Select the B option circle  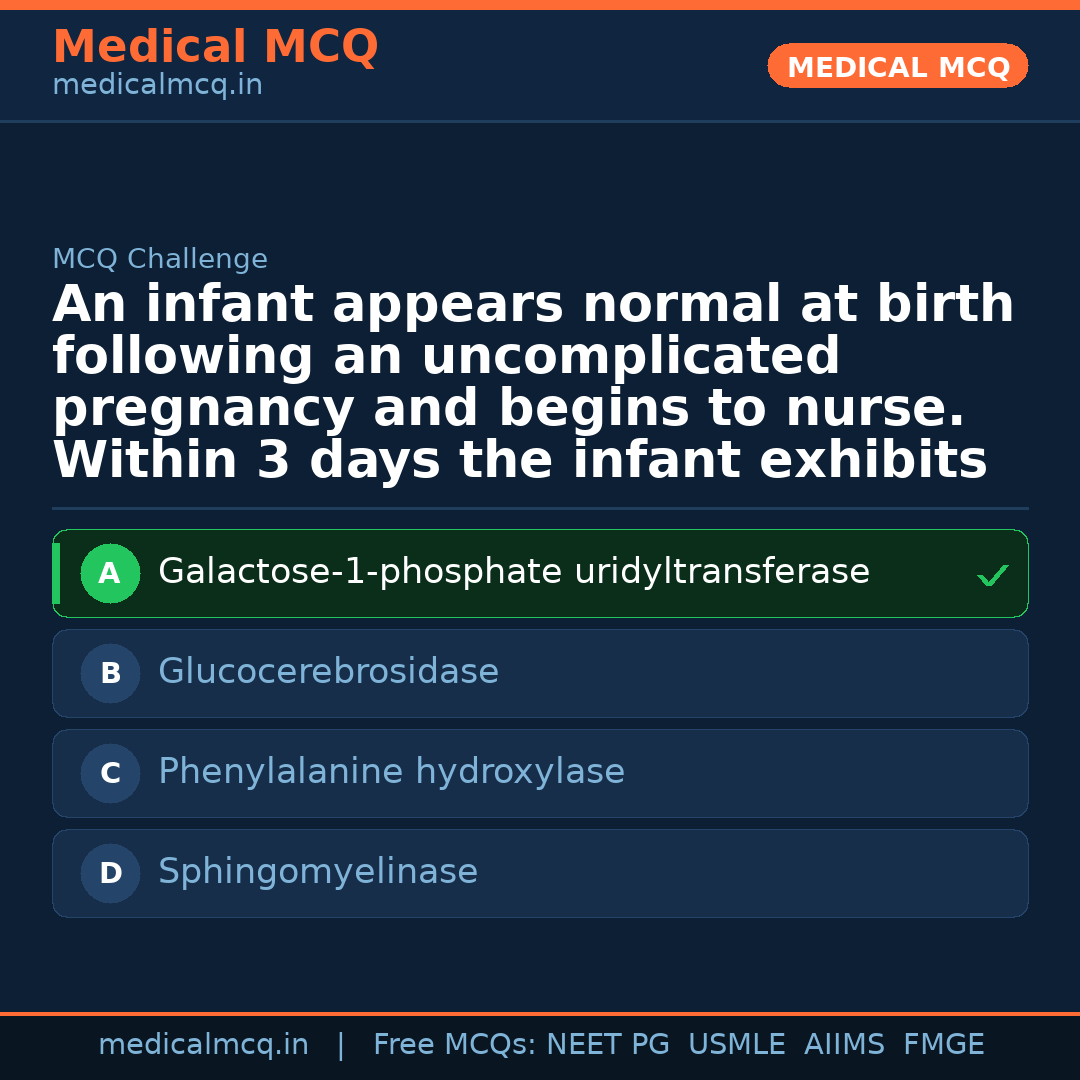coord(110,673)
